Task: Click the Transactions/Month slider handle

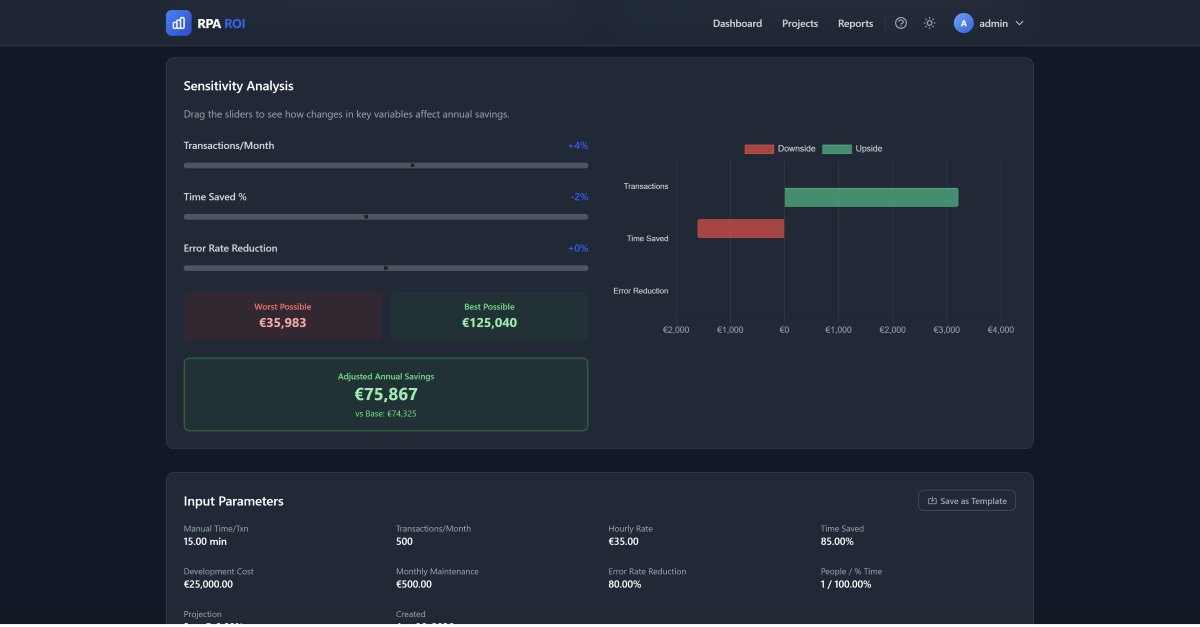Action: point(413,165)
